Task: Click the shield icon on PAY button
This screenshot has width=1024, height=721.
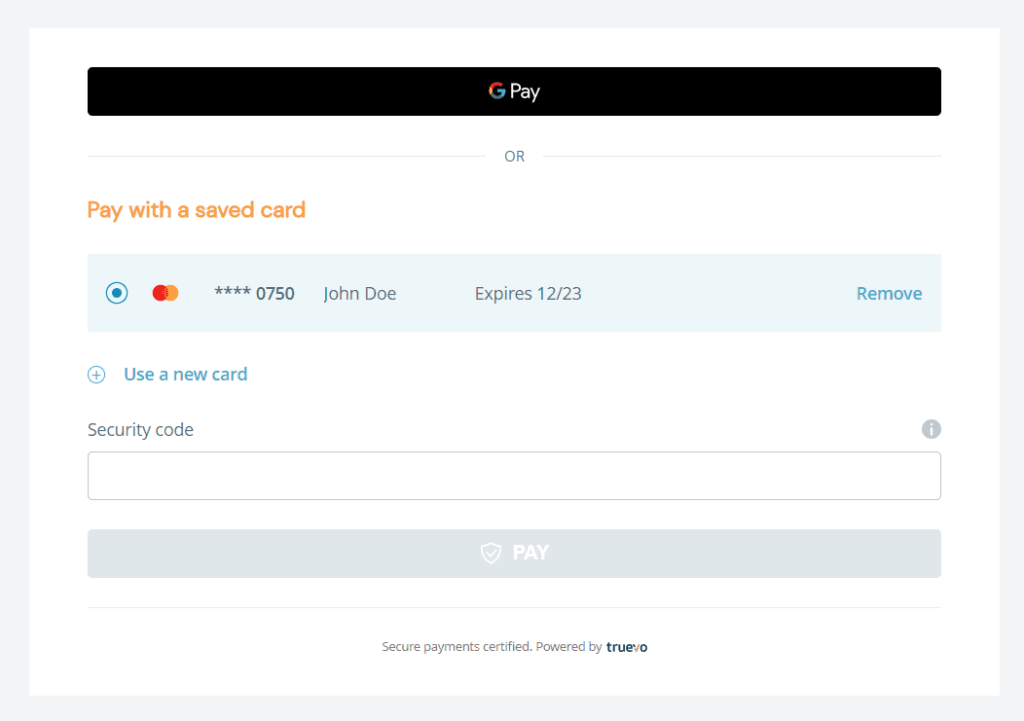Action: click(491, 553)
